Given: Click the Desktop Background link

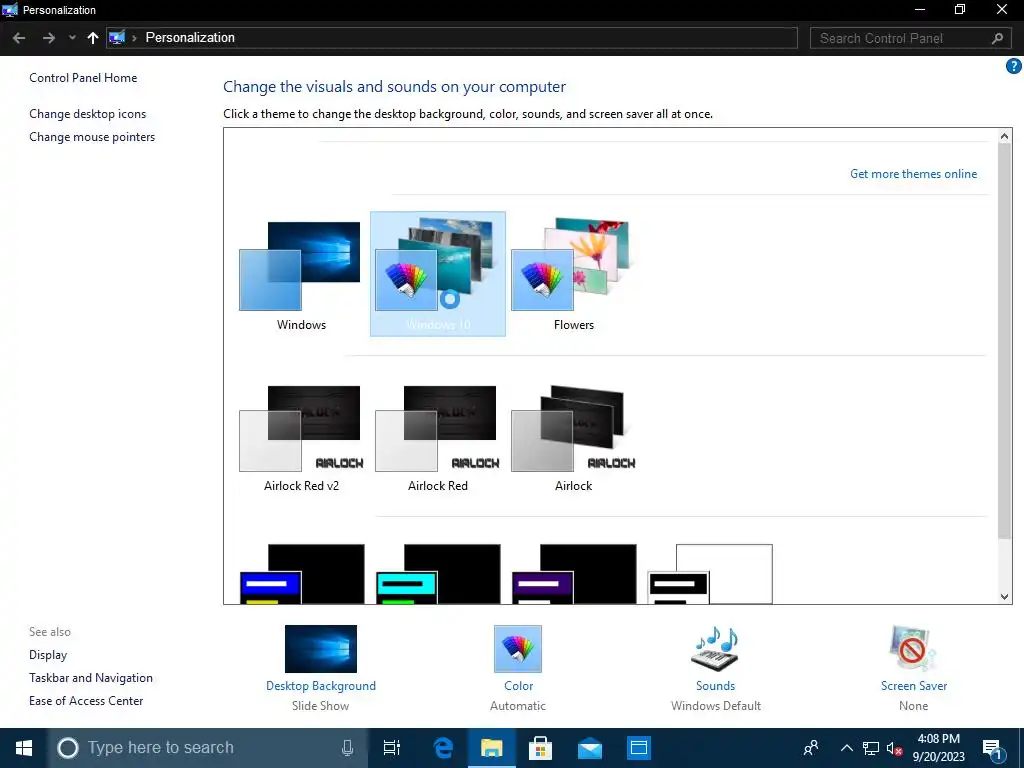Looking at the screenshot, I should pyautogui.click(x=321, y=686).
